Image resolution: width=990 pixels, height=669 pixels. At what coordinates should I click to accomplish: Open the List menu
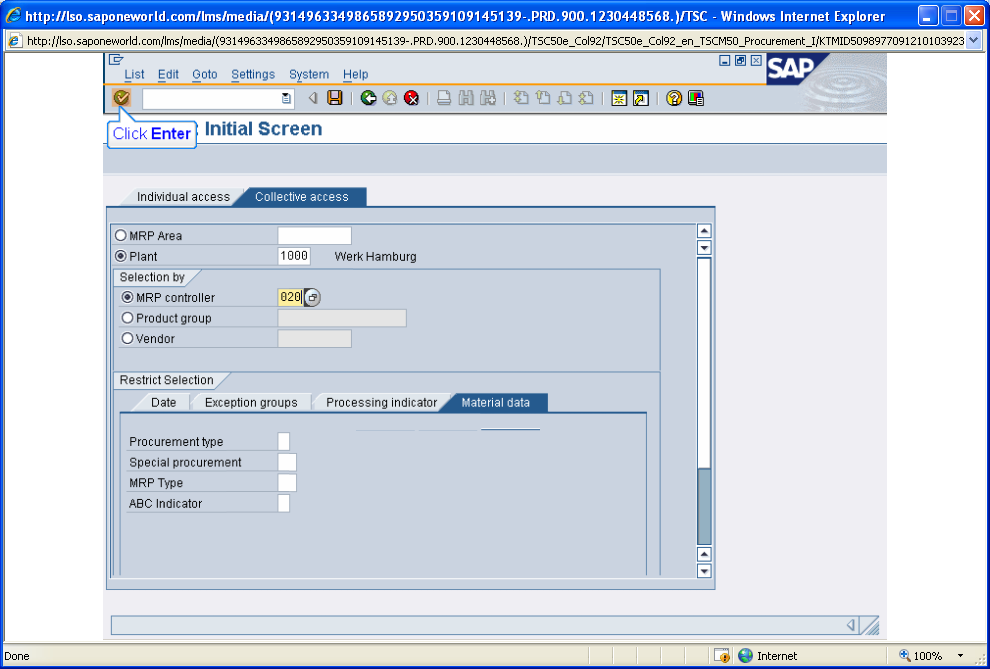(x=134, y=74)
